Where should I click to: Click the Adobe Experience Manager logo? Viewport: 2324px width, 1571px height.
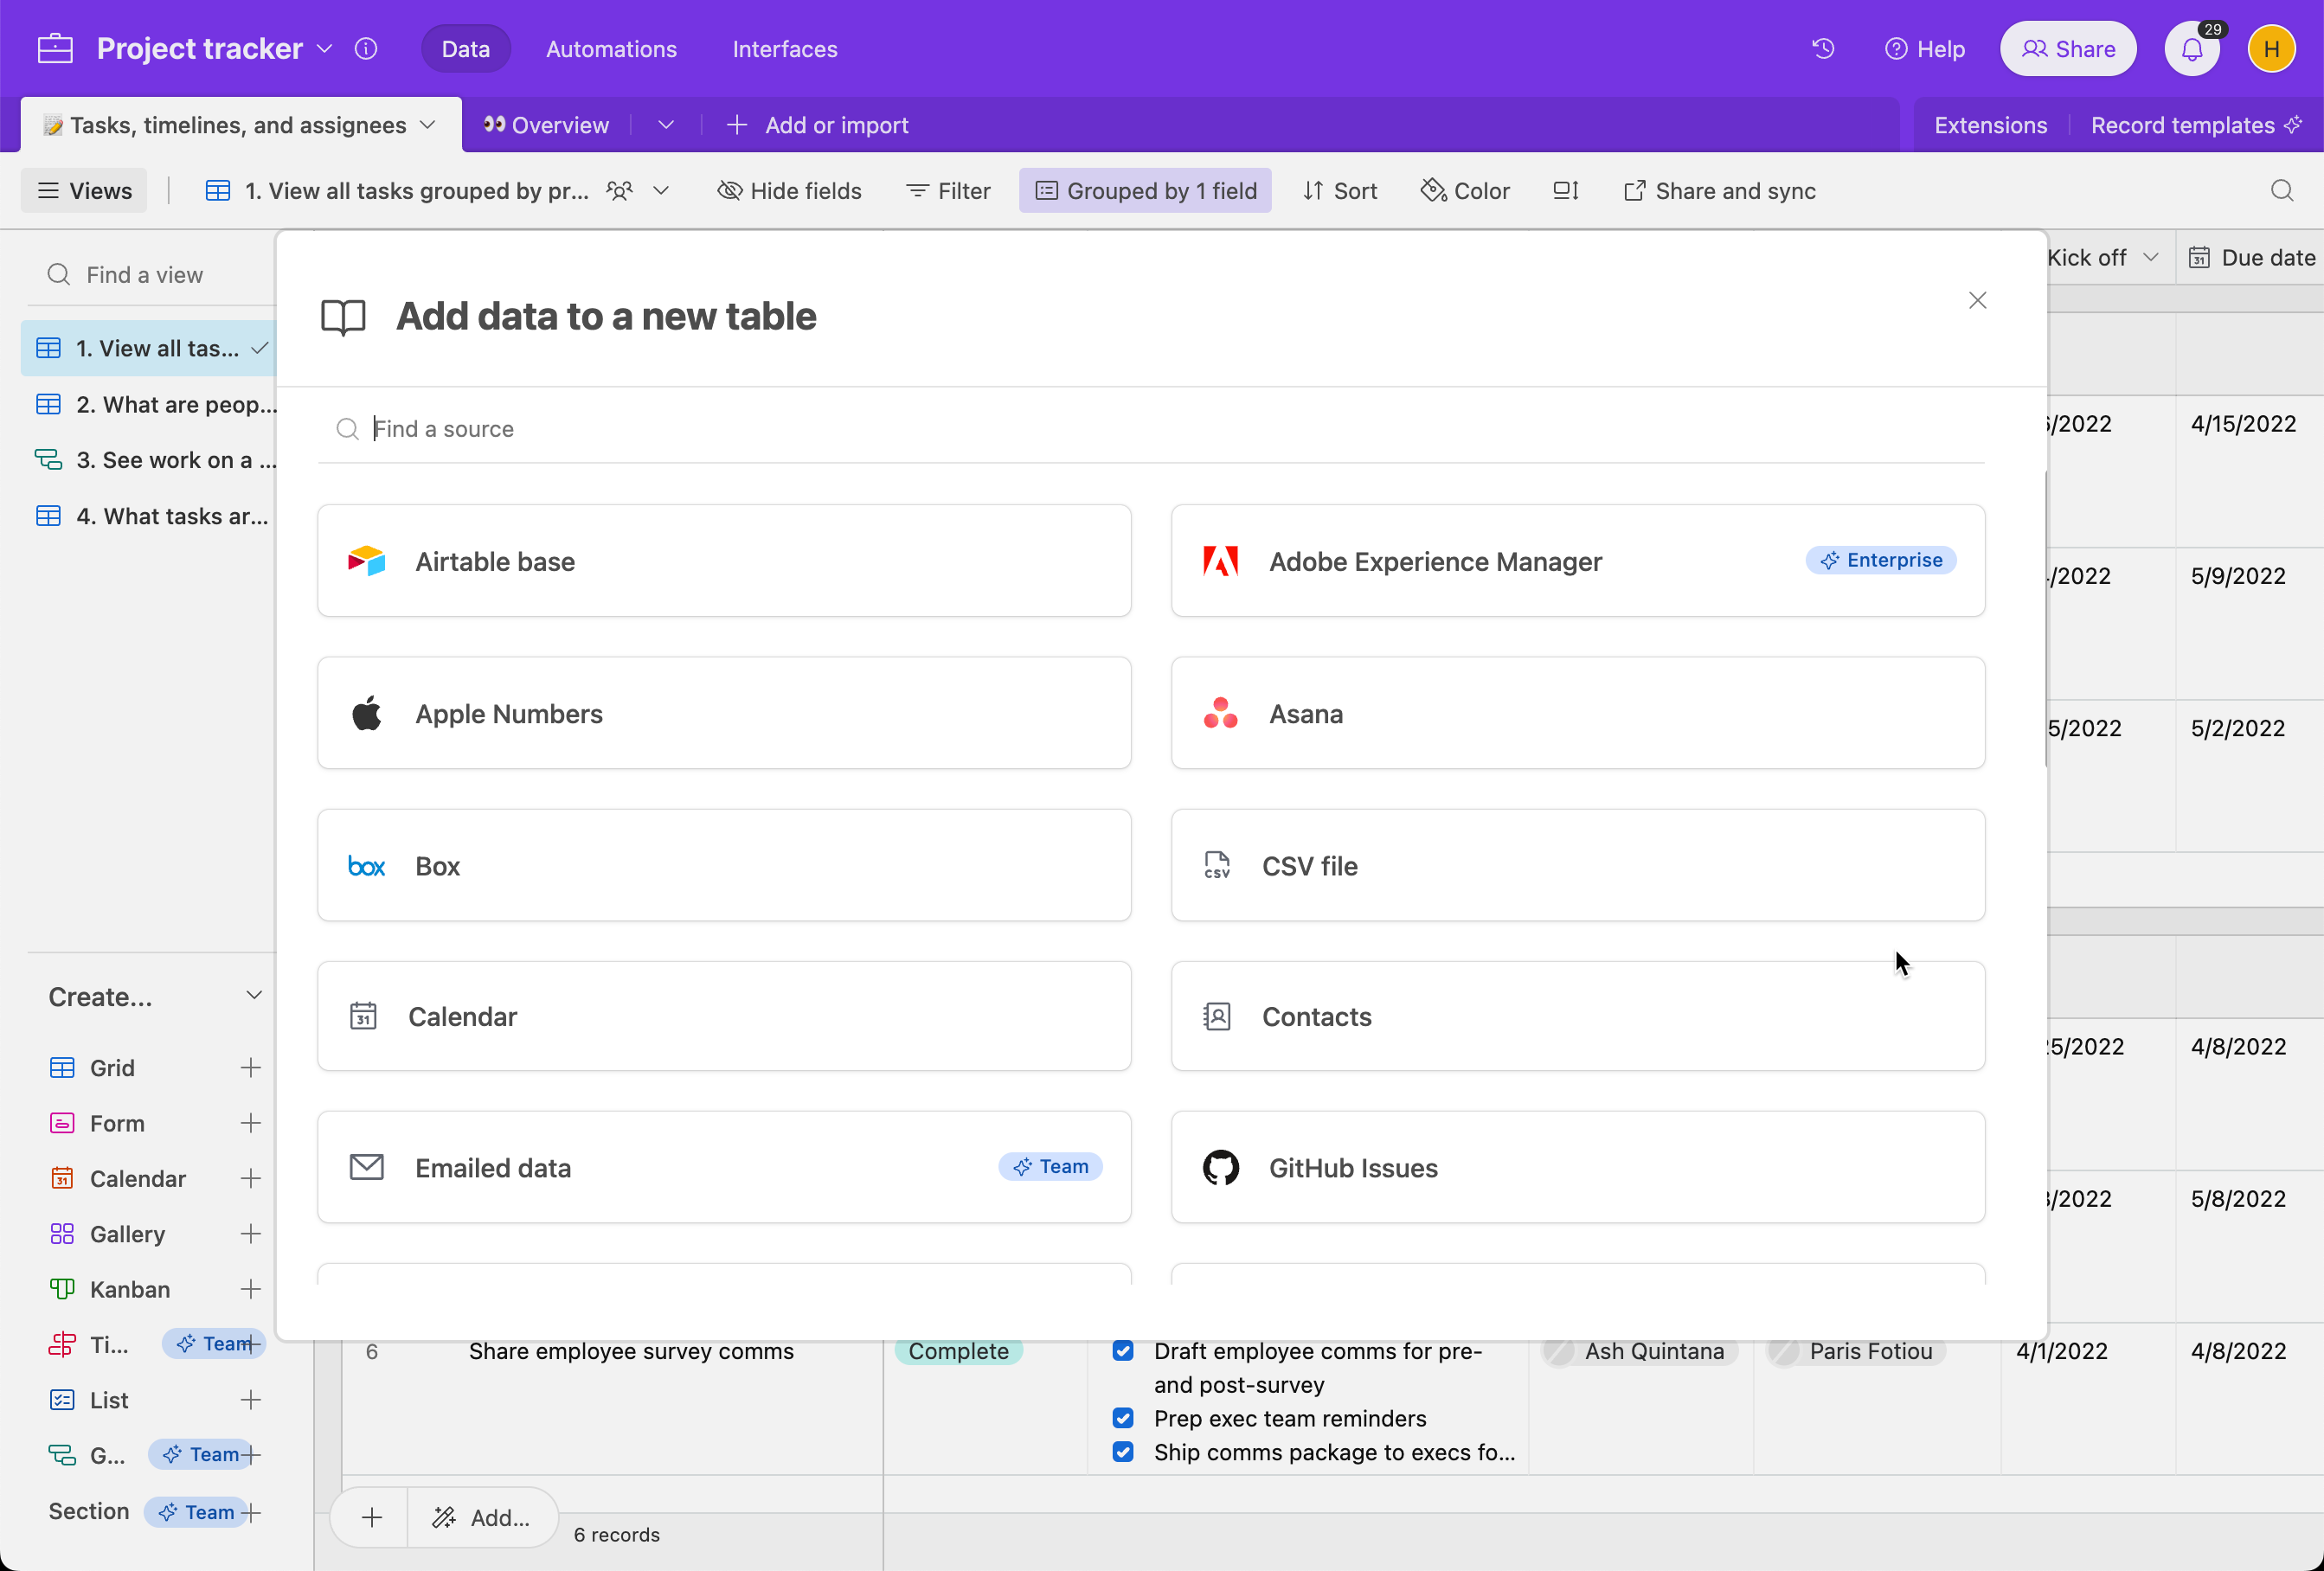(x=1221, y=561)
